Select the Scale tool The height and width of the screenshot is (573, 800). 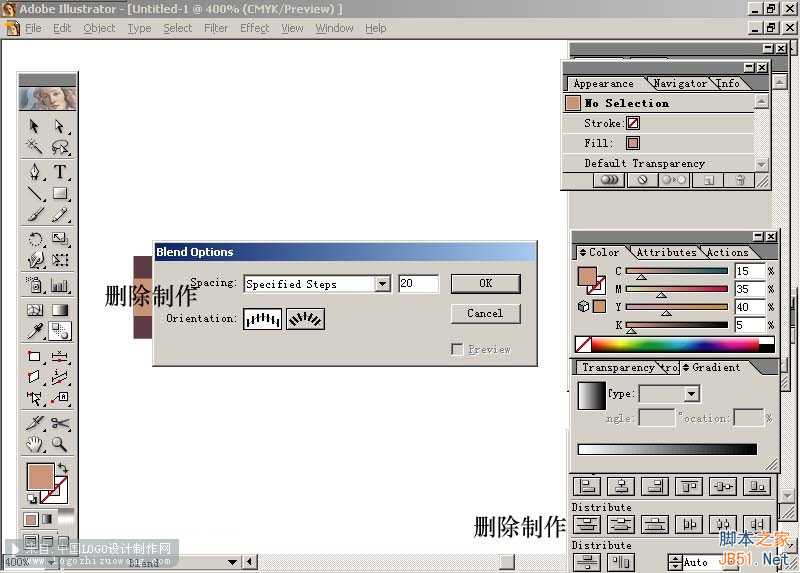(x=60, y=239)
